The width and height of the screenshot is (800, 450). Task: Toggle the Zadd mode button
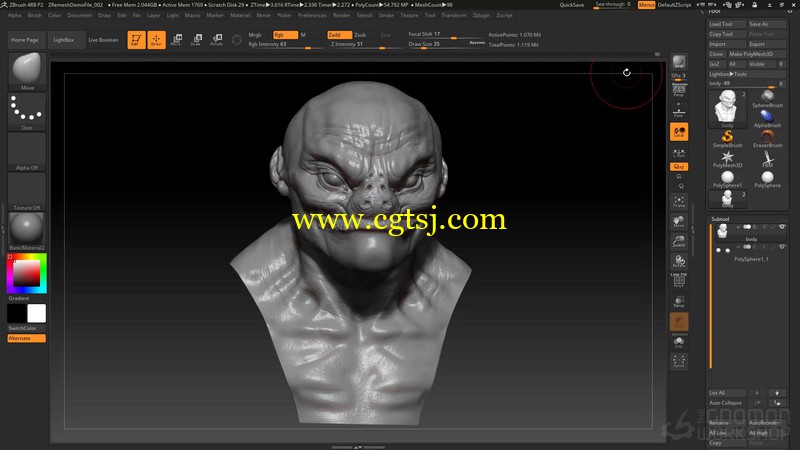point(339,35)
